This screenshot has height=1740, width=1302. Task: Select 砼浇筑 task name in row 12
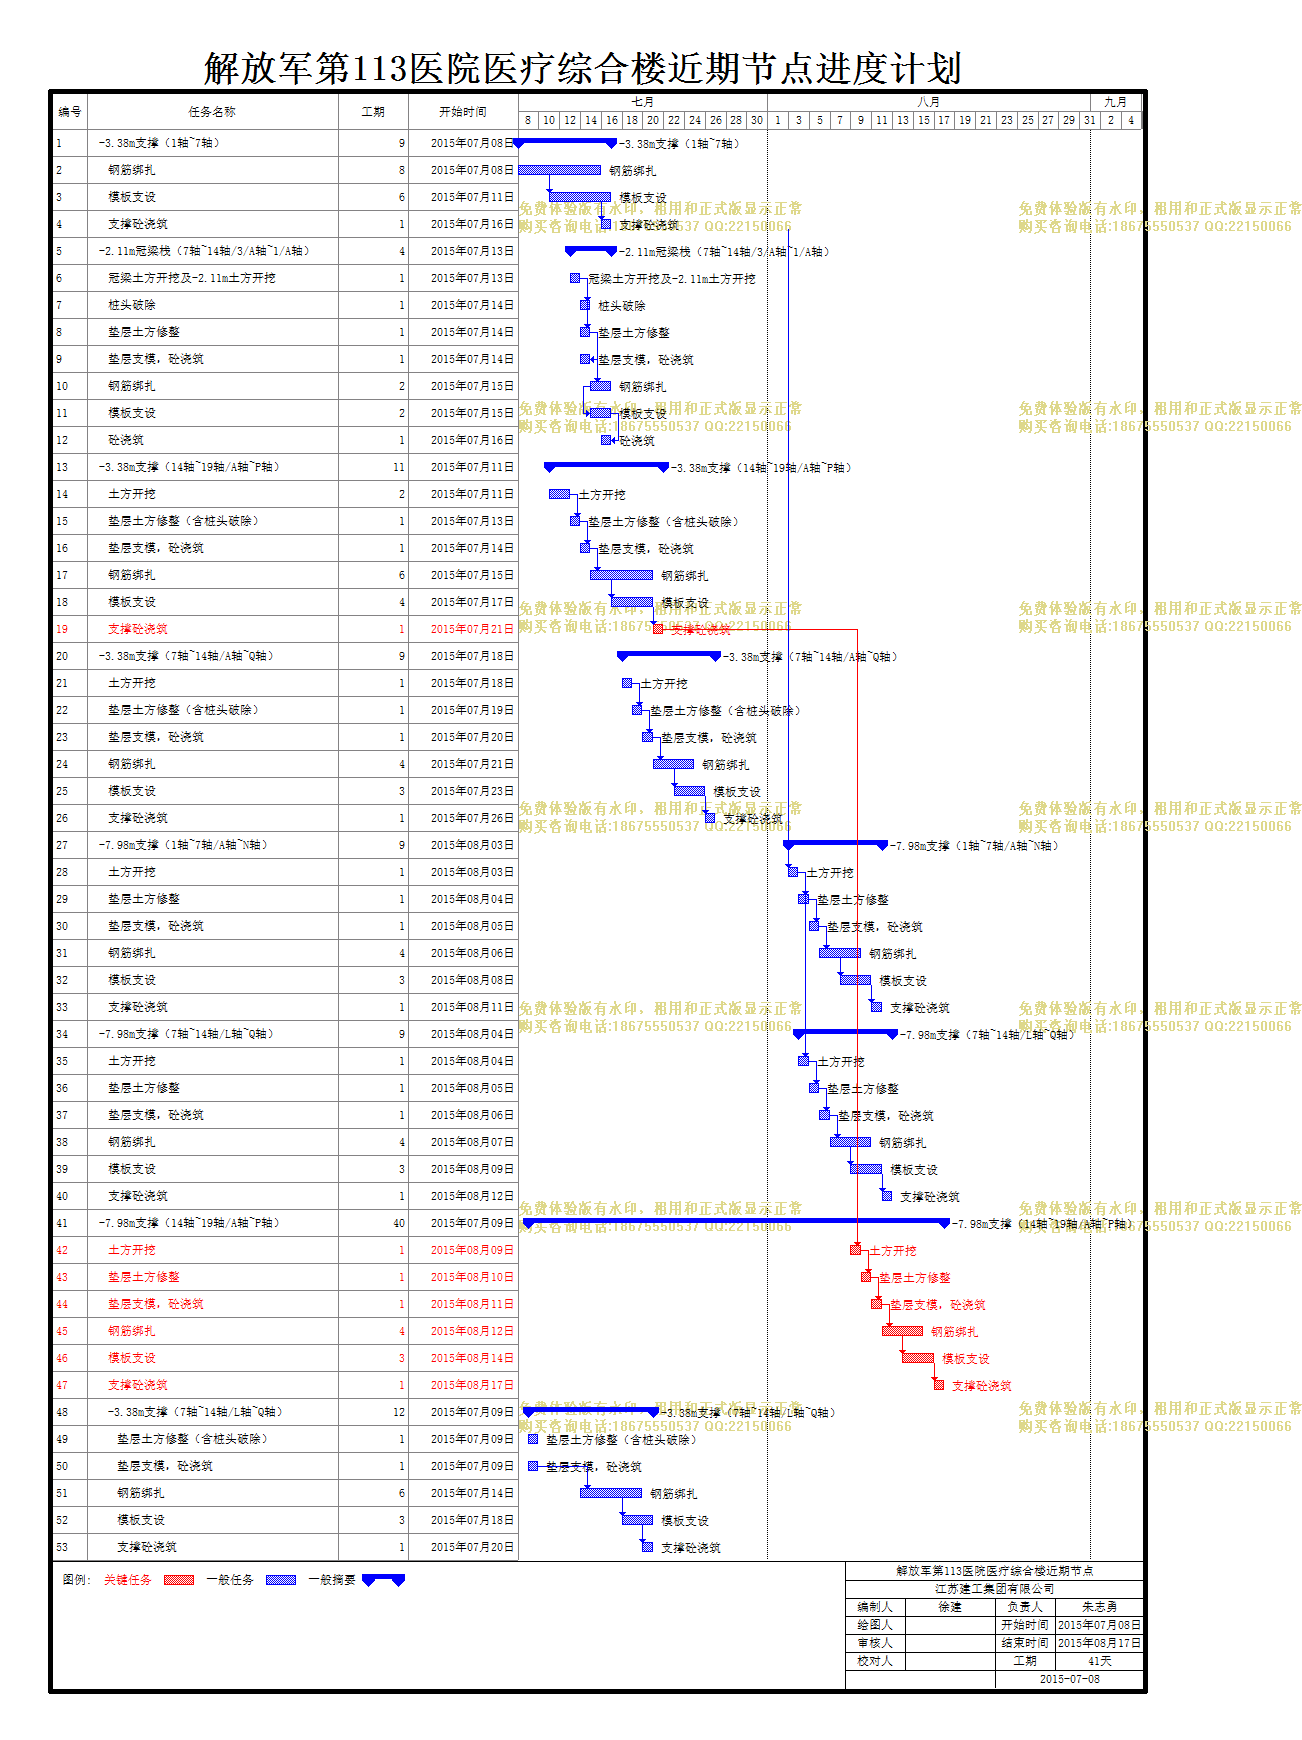click(x=126, y=440)
